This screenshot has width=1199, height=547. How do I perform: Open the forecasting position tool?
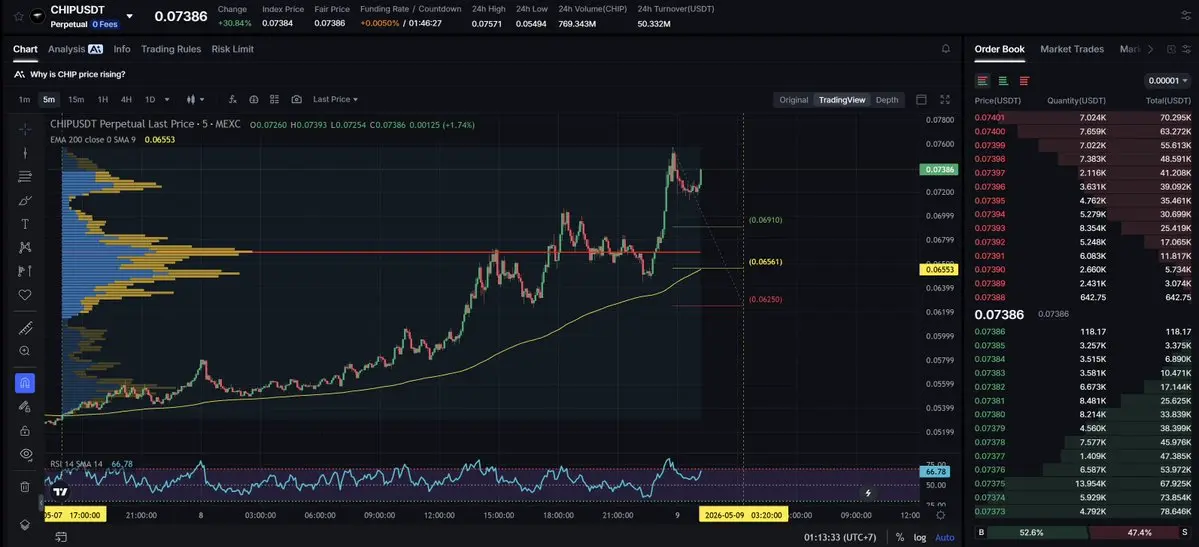tap(24, 271)
